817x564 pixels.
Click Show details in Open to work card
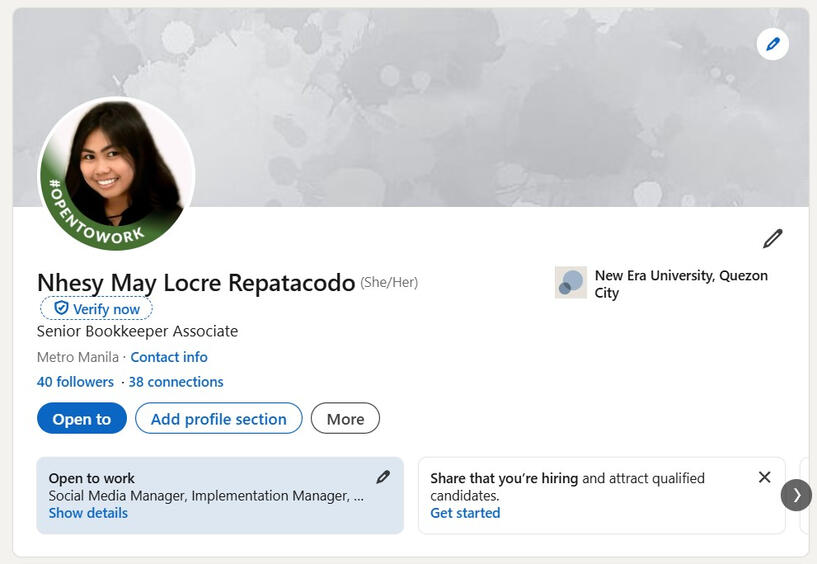pos(88,513)
